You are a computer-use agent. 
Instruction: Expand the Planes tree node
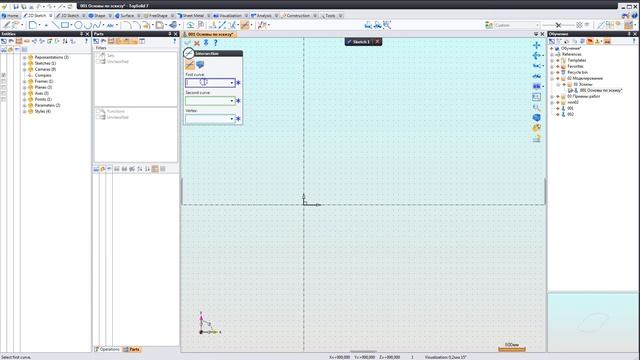(x=24, y=87)
